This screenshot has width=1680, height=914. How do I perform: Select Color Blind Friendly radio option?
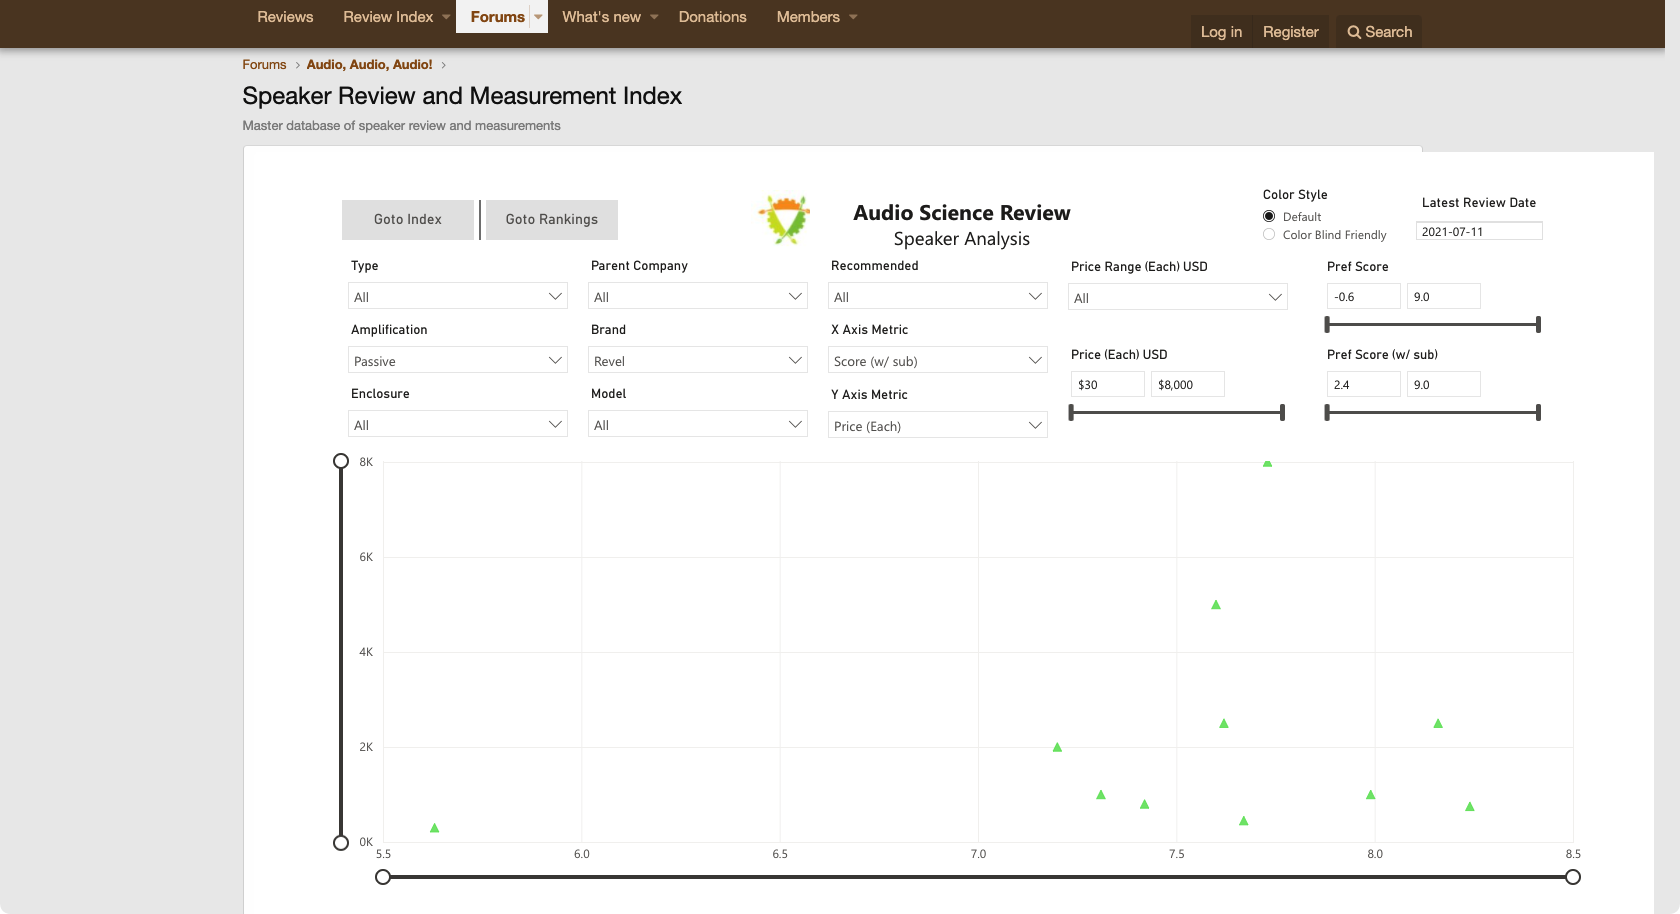(x=1269, y=234)
